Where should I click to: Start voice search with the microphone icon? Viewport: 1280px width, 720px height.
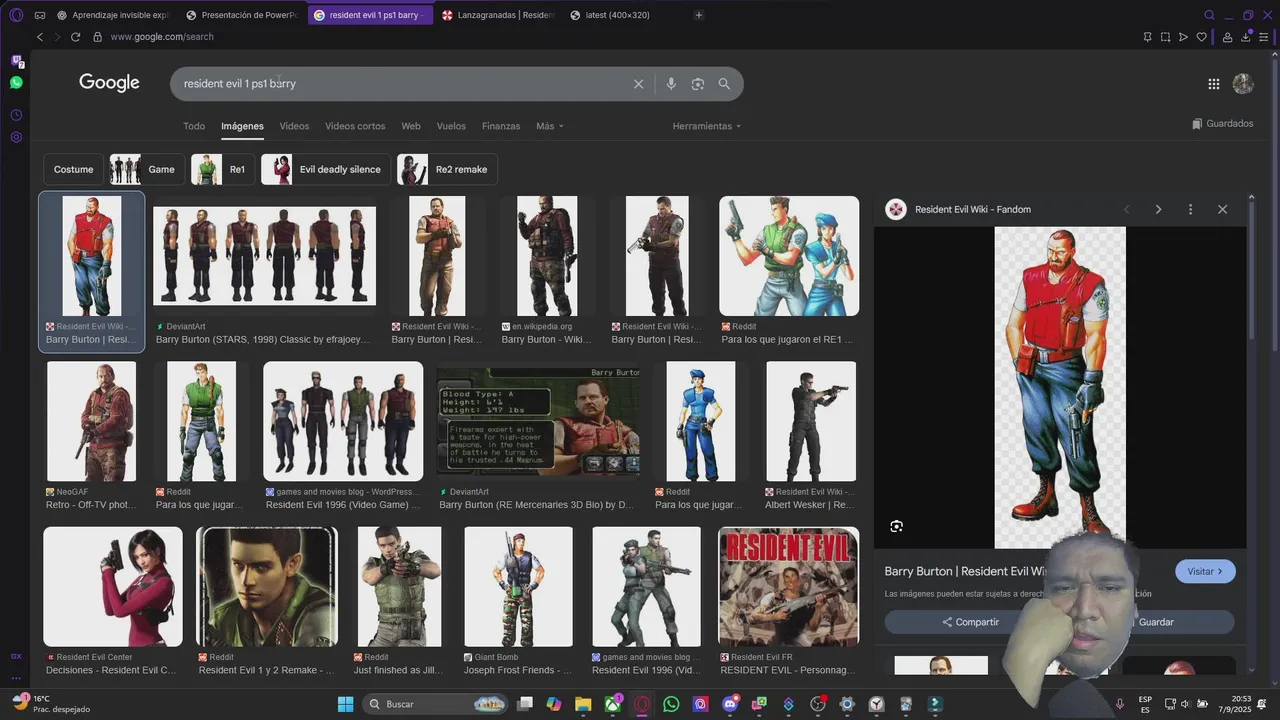[671, 84]
